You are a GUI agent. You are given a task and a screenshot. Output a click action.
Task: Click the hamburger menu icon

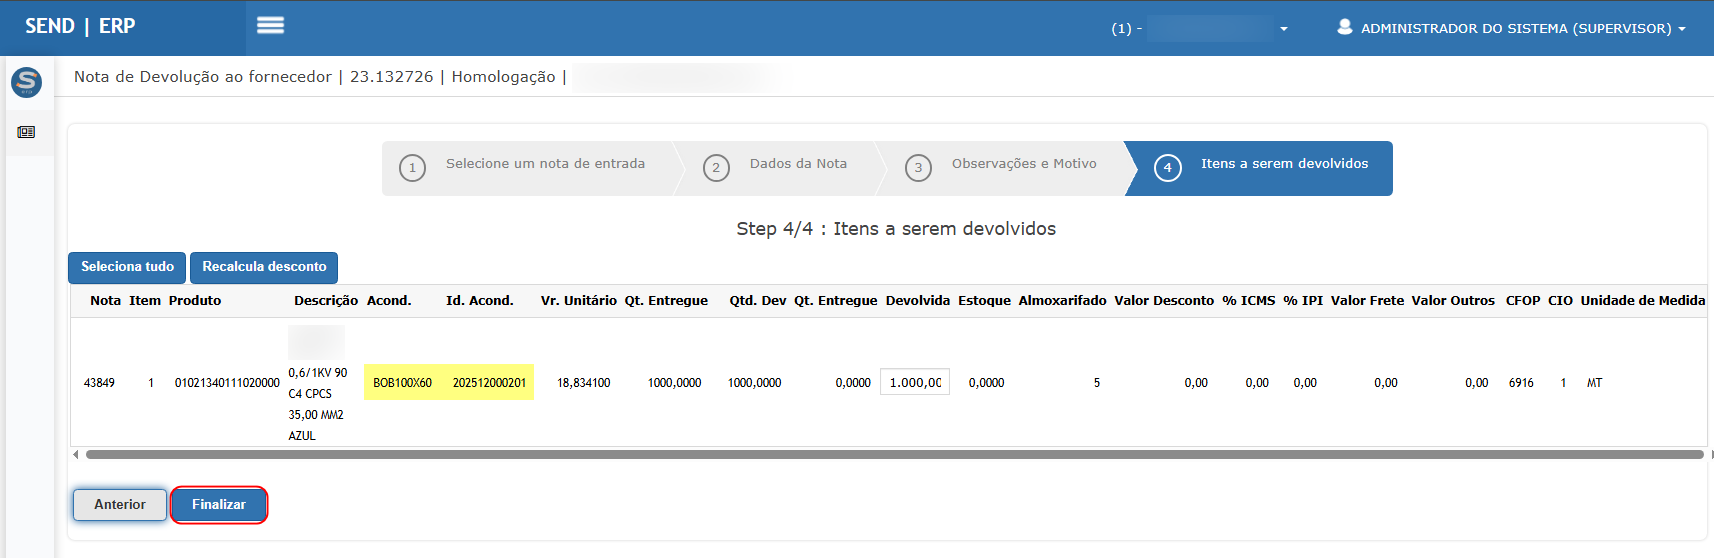tap(270, 26)
